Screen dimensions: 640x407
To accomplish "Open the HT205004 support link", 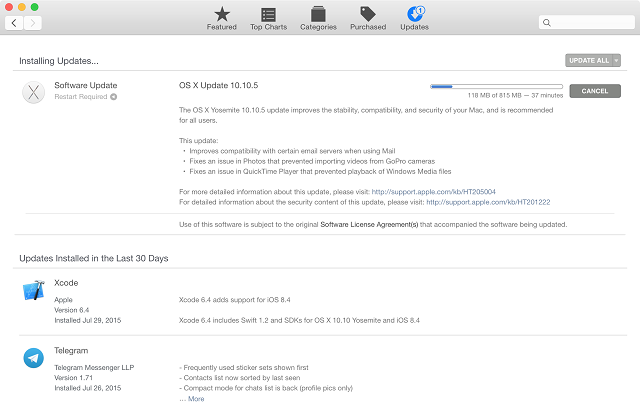I will pyautogui.click(x=433, y=192).
